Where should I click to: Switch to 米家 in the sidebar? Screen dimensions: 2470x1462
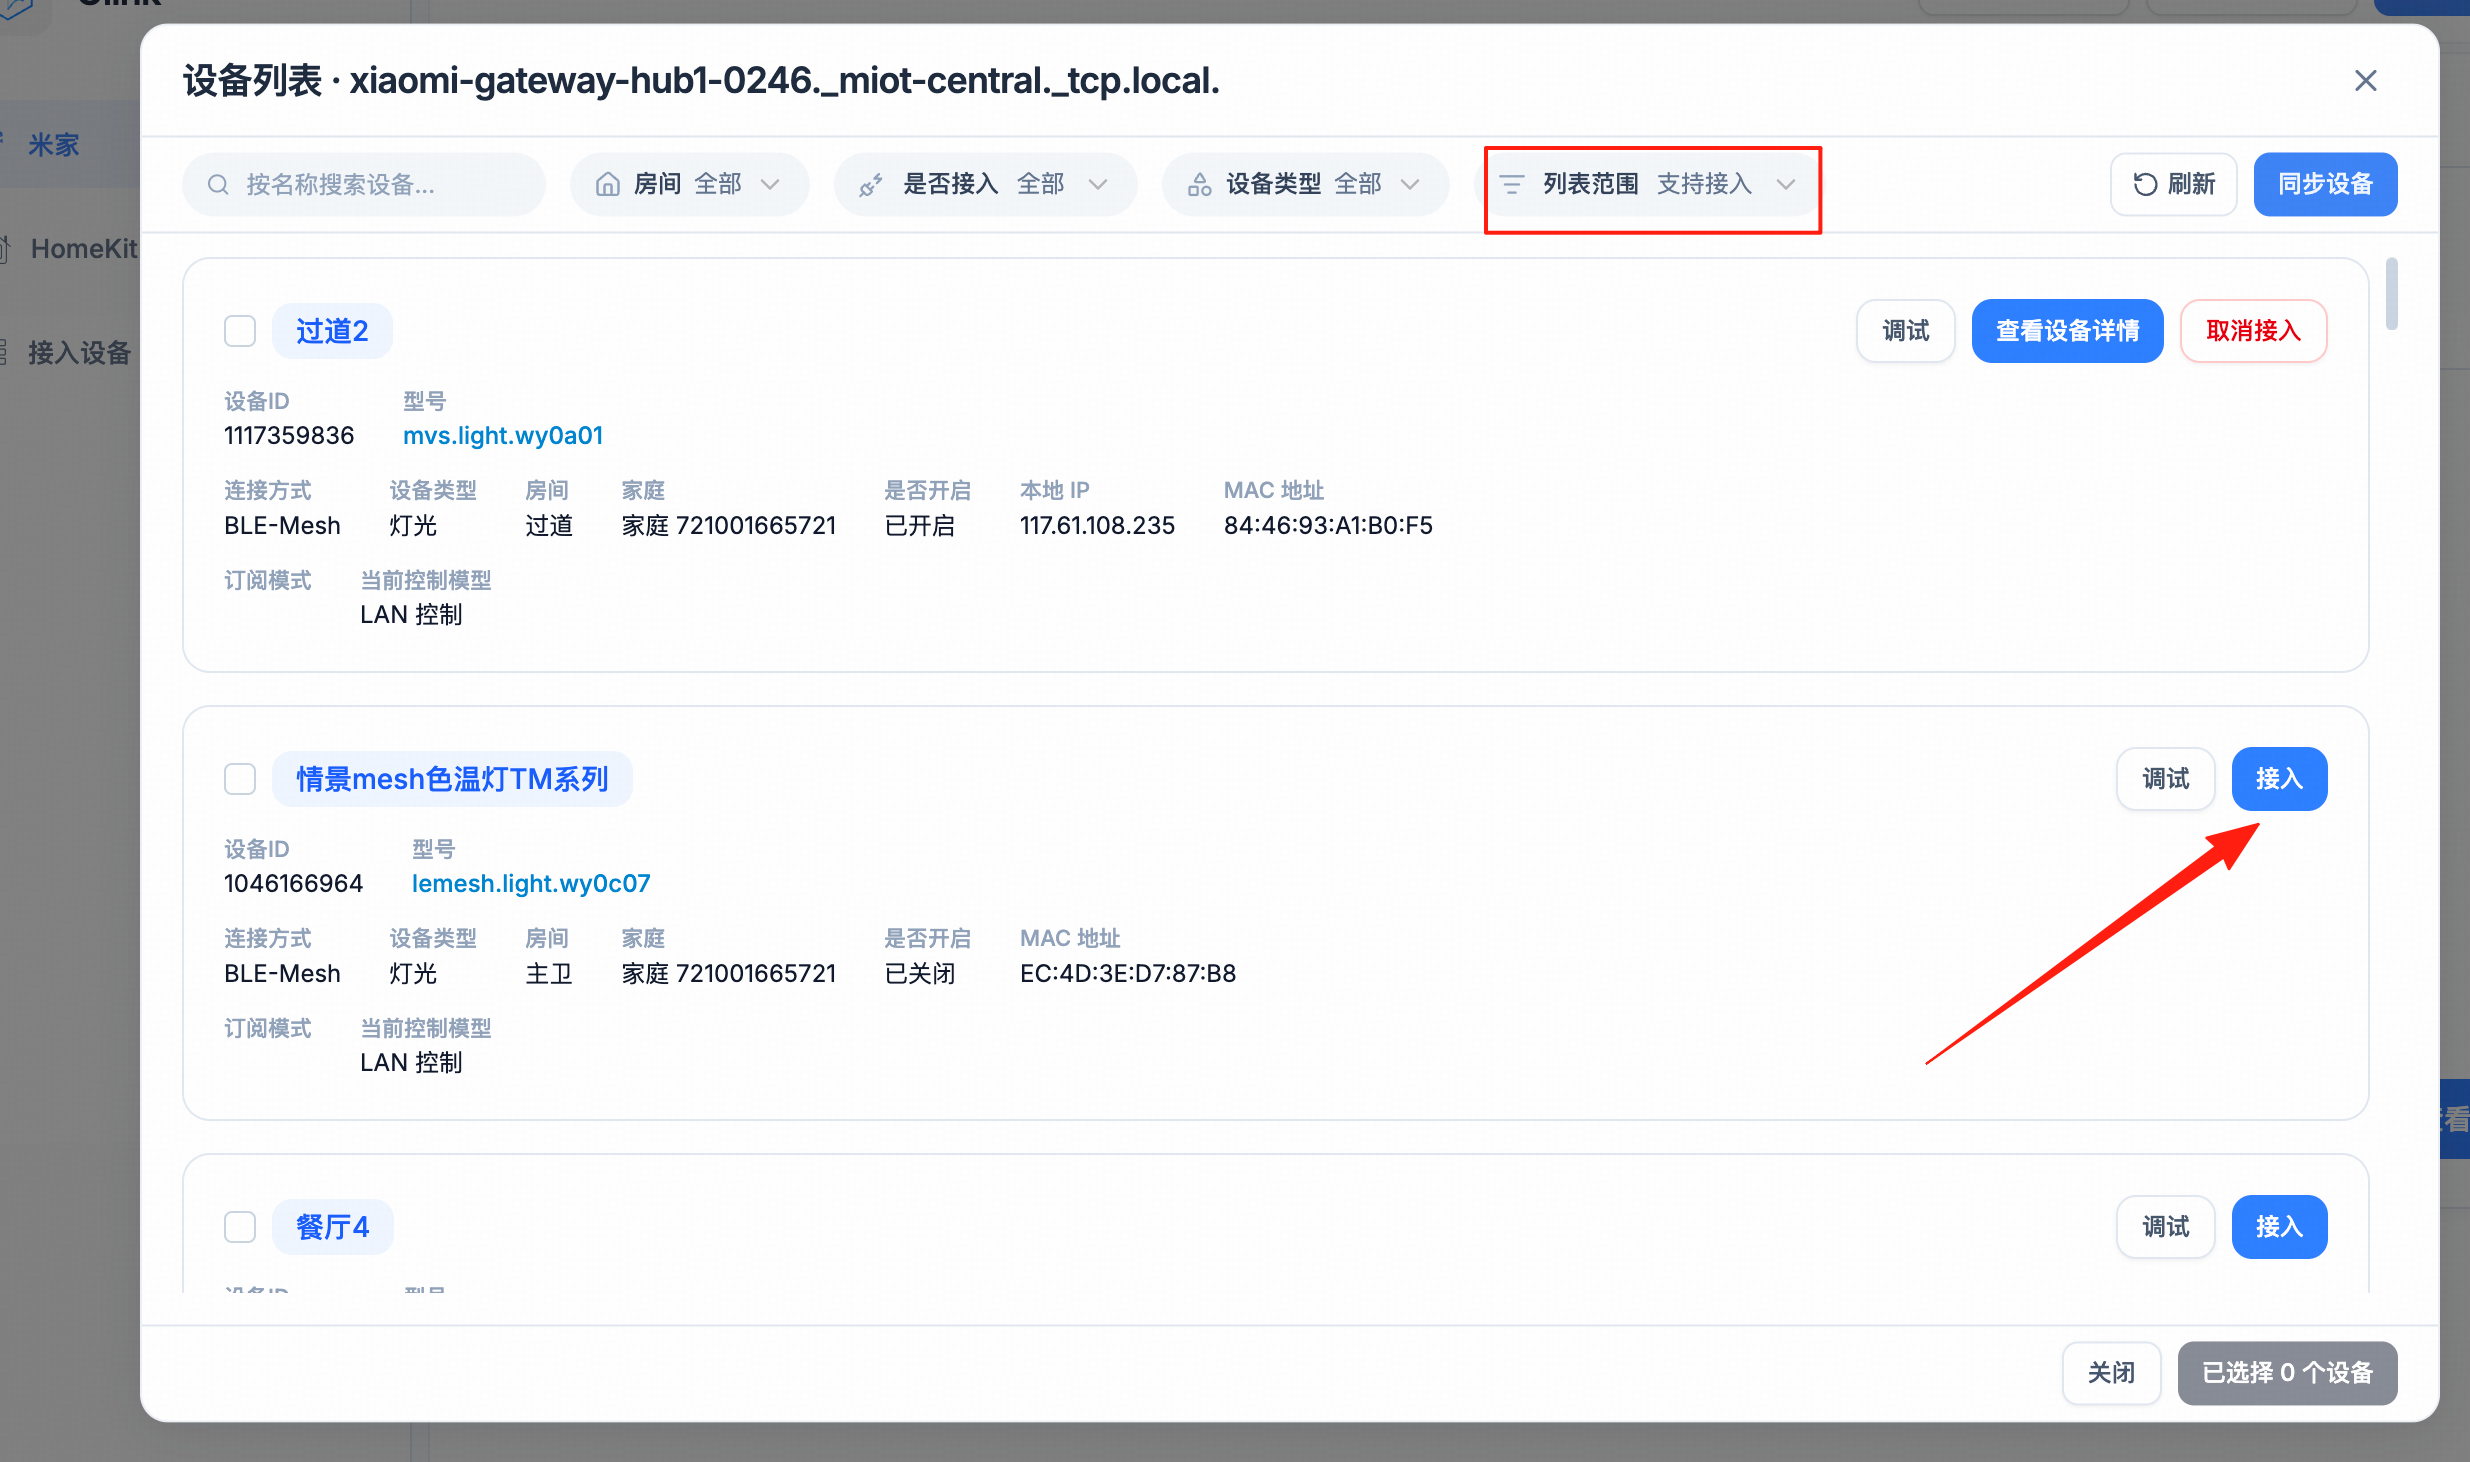pyautogui.click(x=54, y=146)
